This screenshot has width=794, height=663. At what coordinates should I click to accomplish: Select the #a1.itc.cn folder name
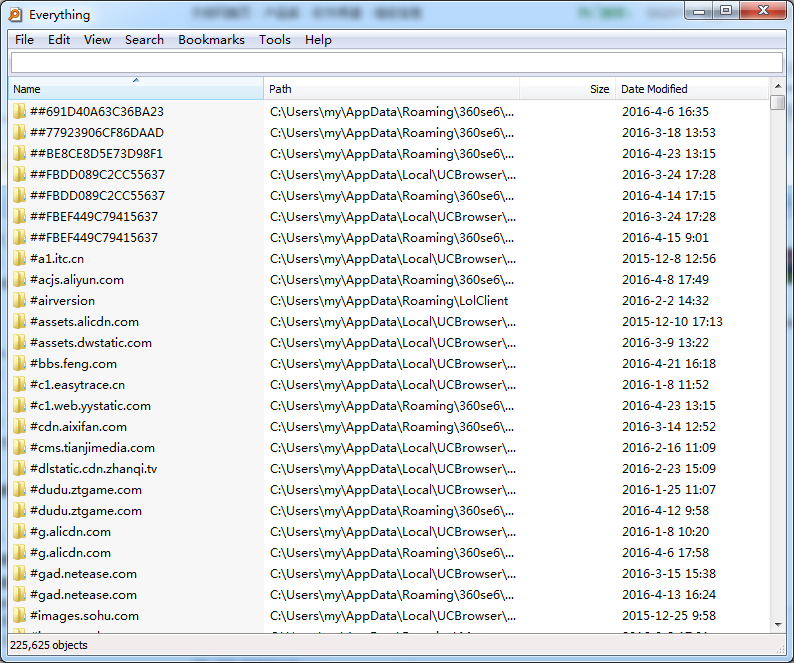tap(57, 259)
